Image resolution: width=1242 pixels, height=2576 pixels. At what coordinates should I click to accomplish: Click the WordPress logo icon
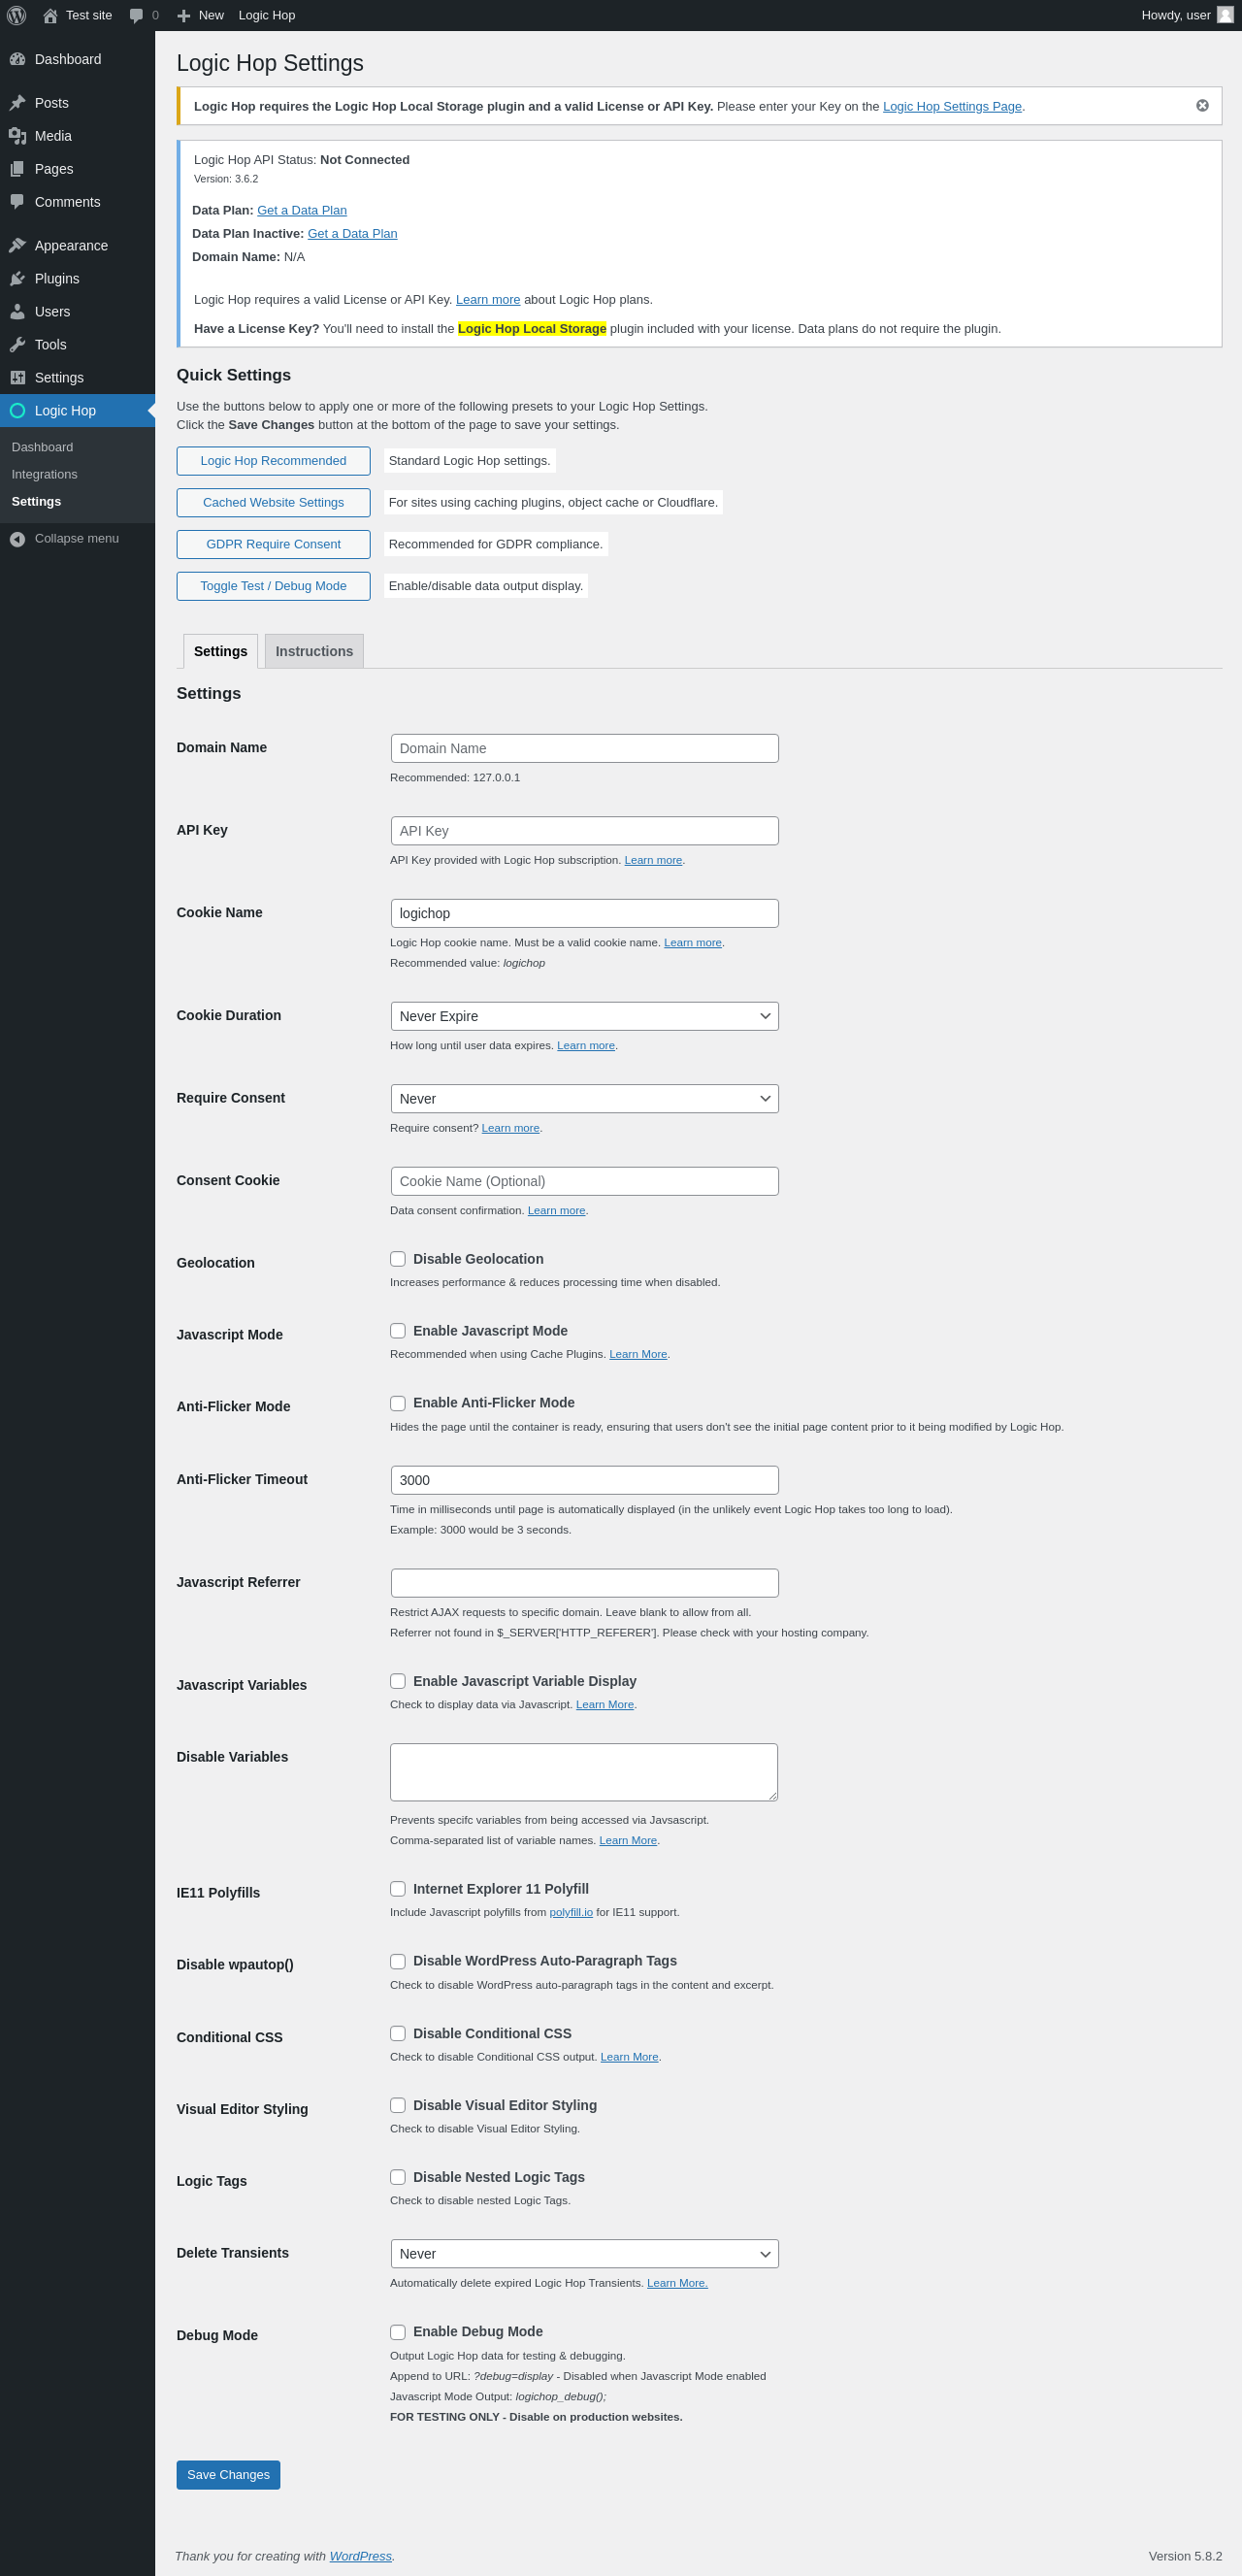16,15
